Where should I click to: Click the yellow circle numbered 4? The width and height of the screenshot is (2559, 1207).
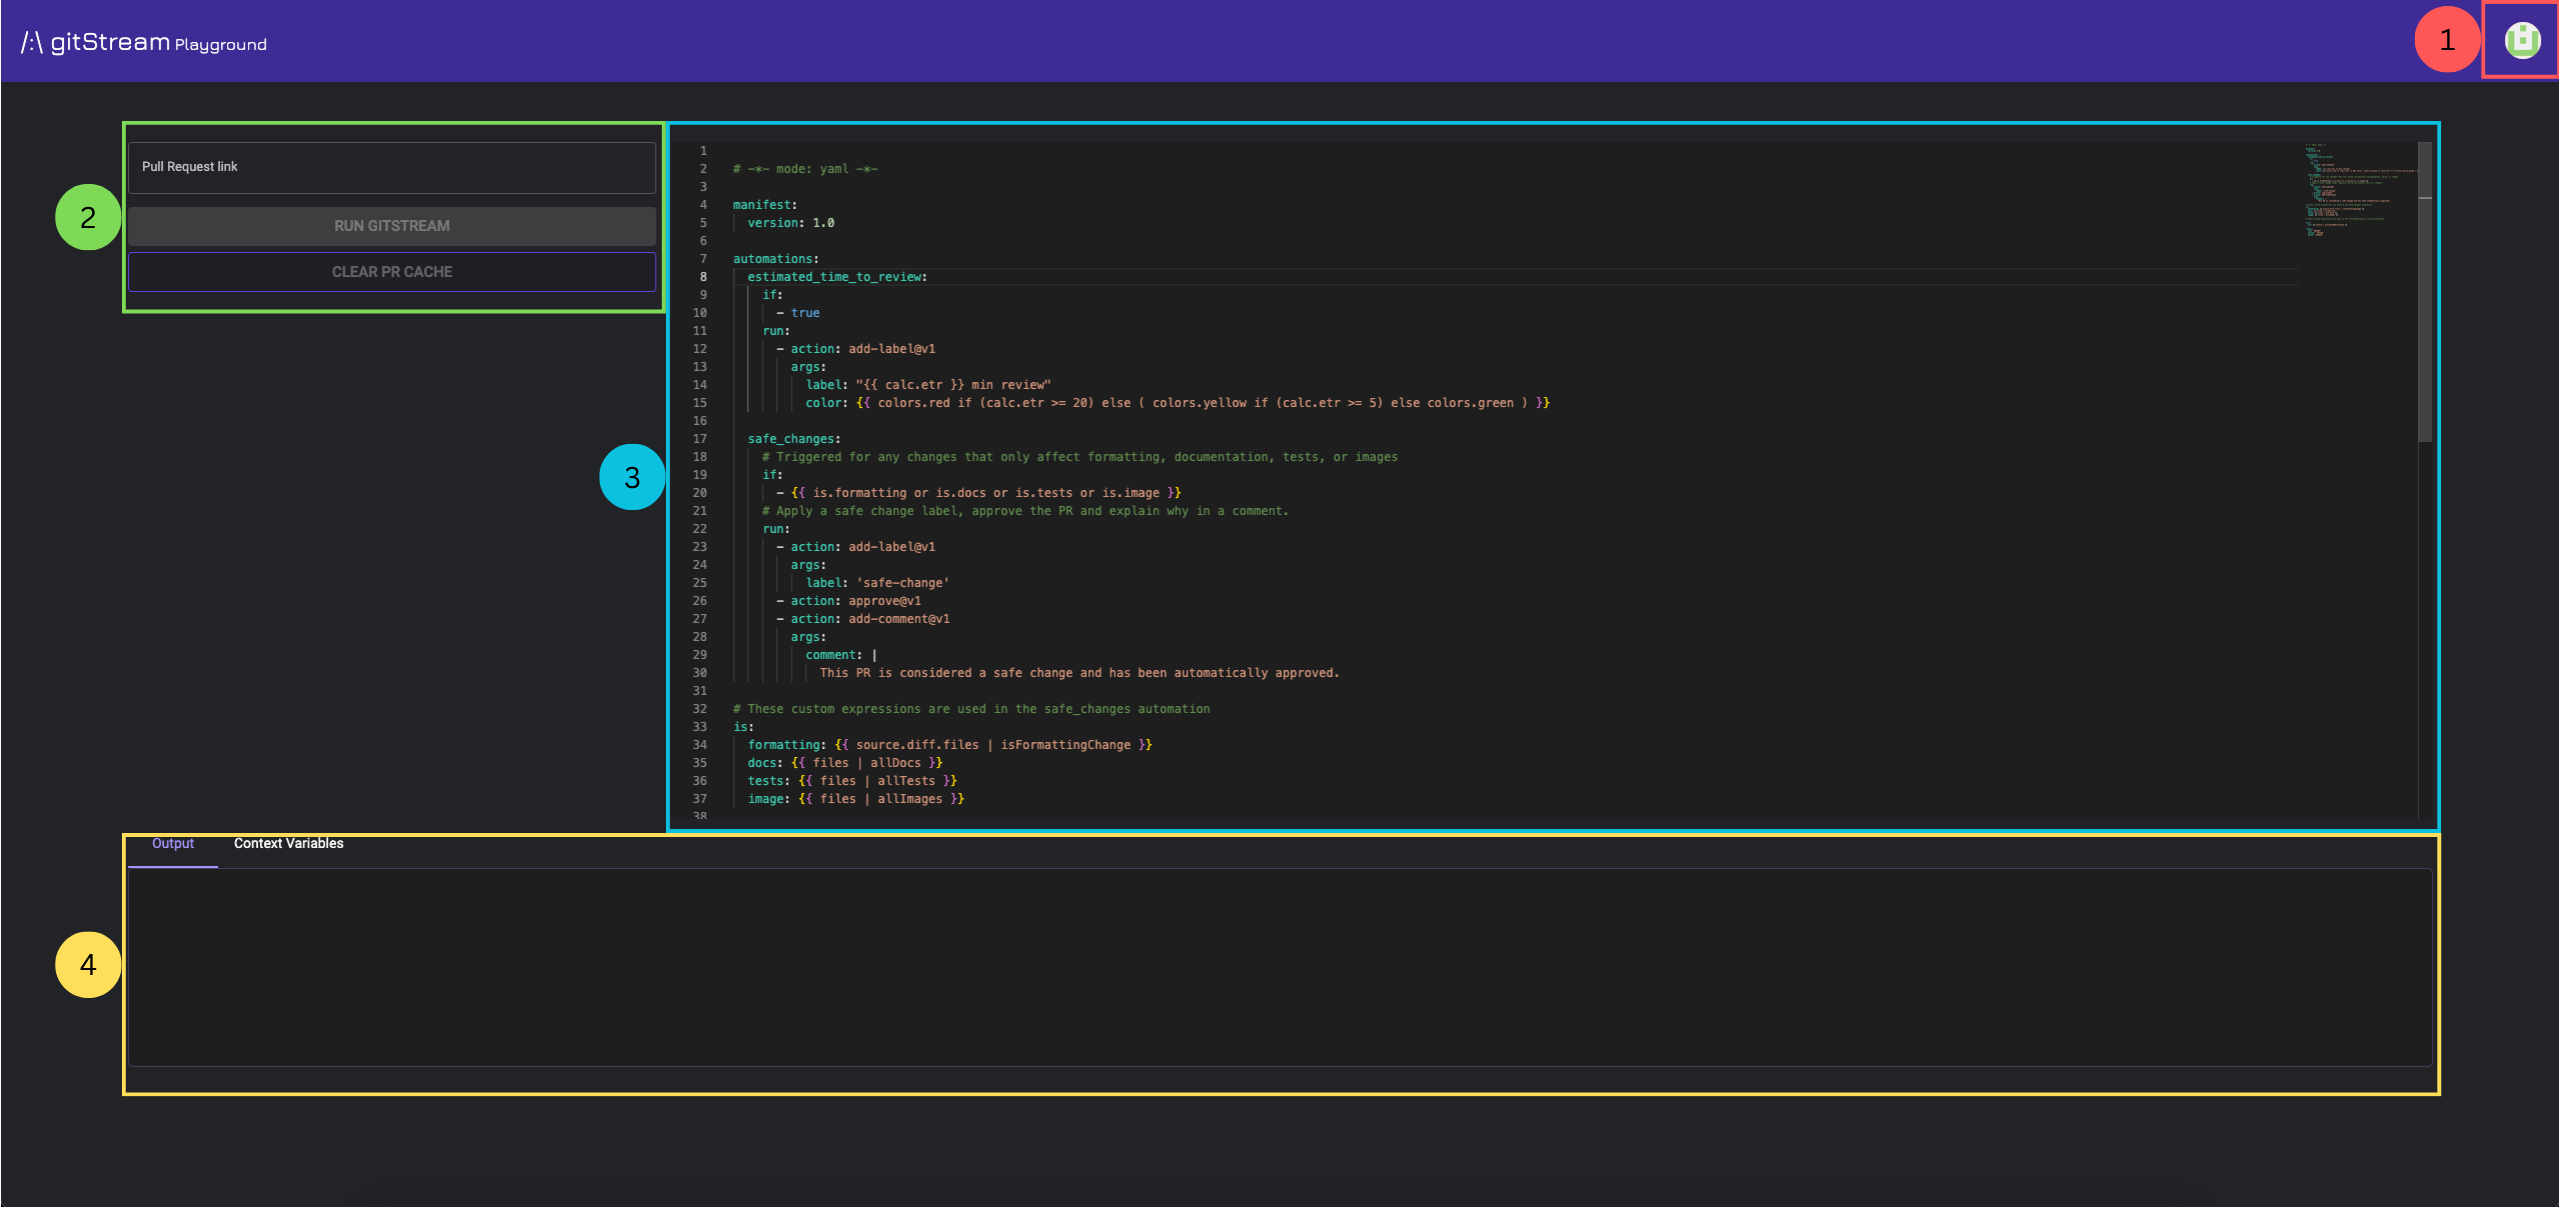pyautogui.click(x=88, y=965)
